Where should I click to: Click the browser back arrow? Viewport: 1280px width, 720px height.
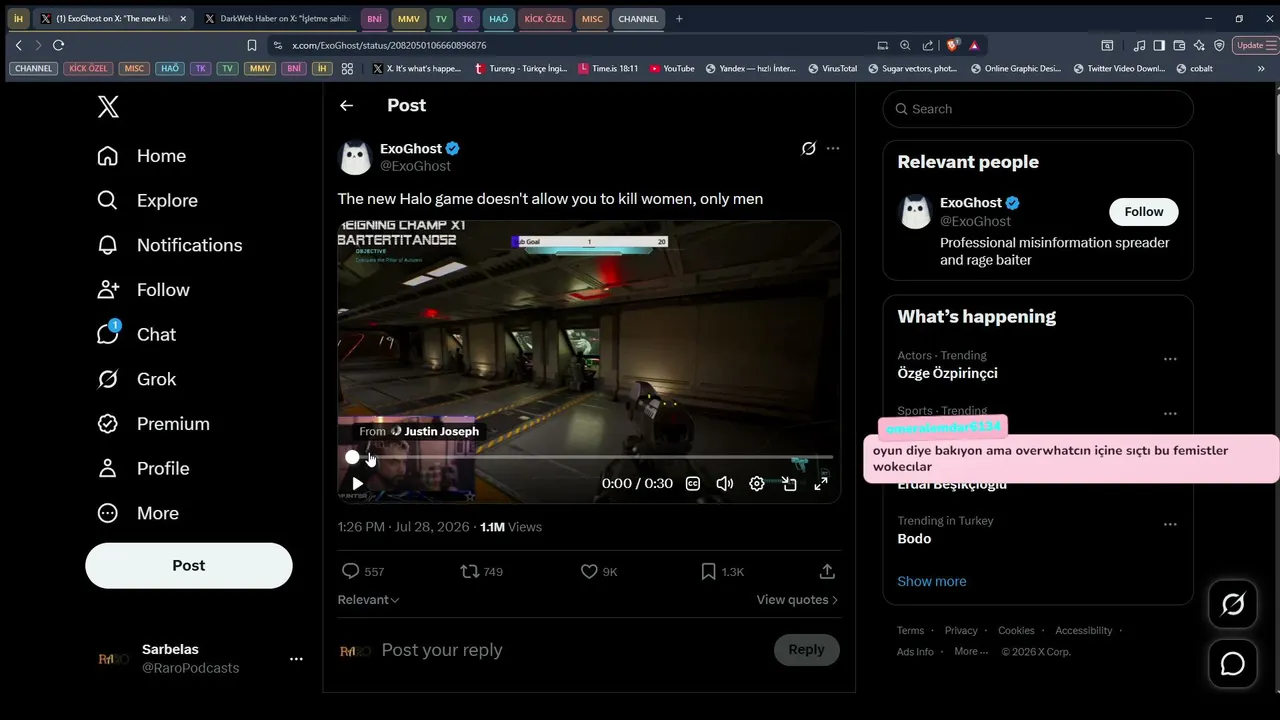click(18, 45)
